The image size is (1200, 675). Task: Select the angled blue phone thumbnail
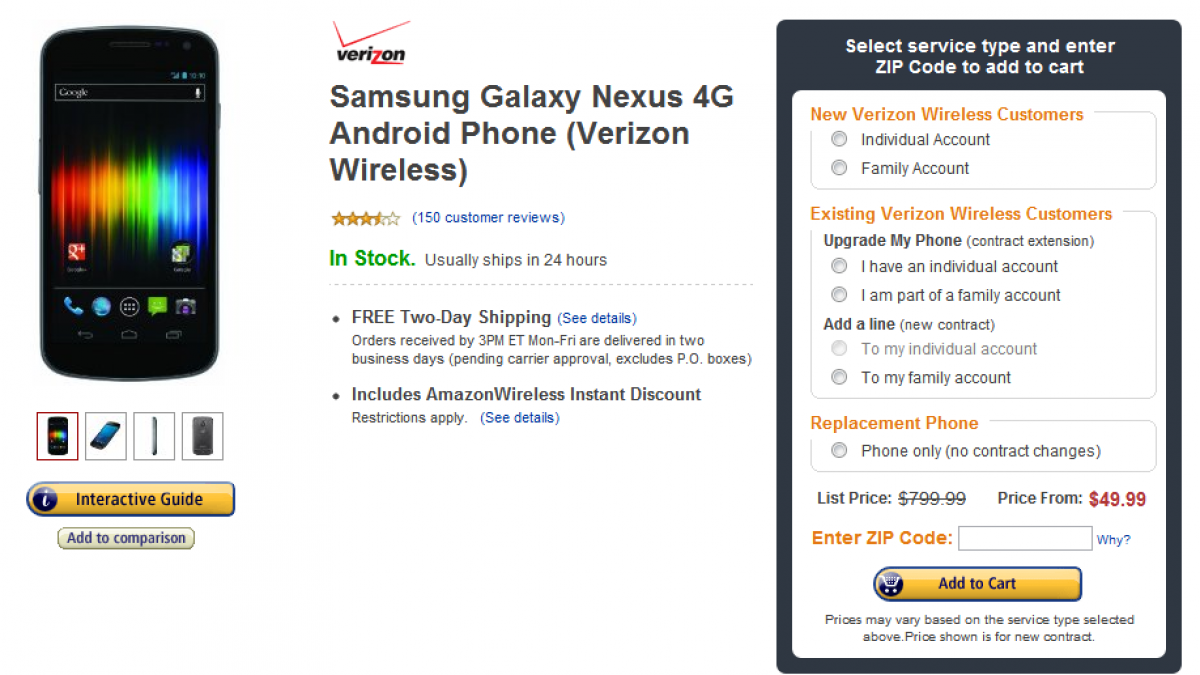[106, 436]
